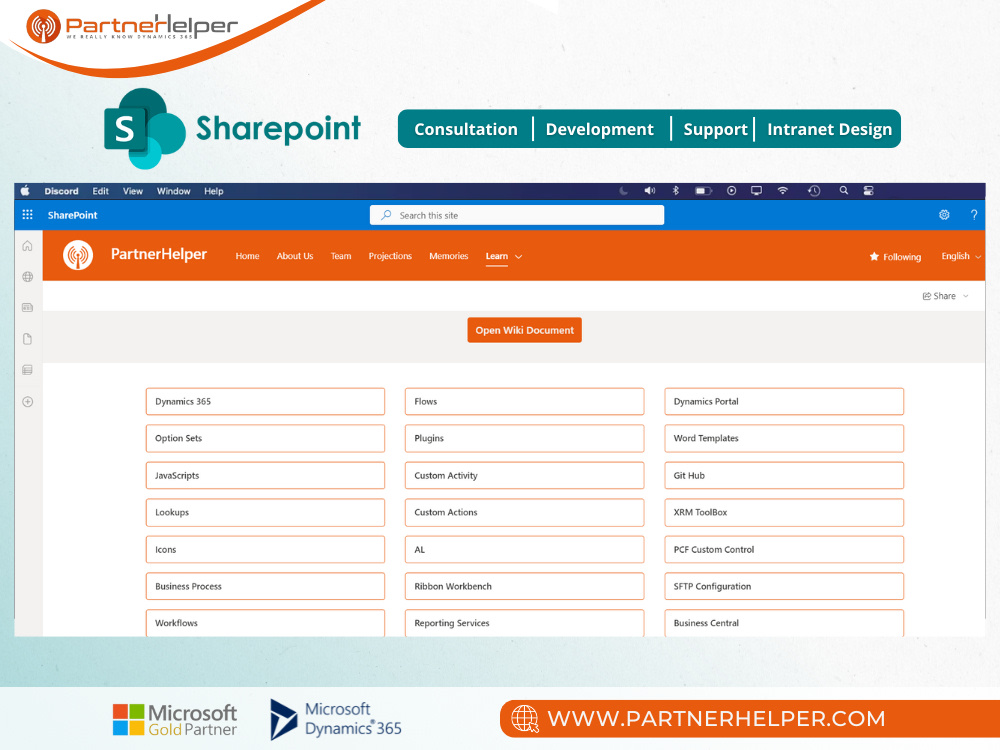Open the Custom Actions topic
The width and height of the screenshot is (1000, 750).
click(x=524, y=512)
